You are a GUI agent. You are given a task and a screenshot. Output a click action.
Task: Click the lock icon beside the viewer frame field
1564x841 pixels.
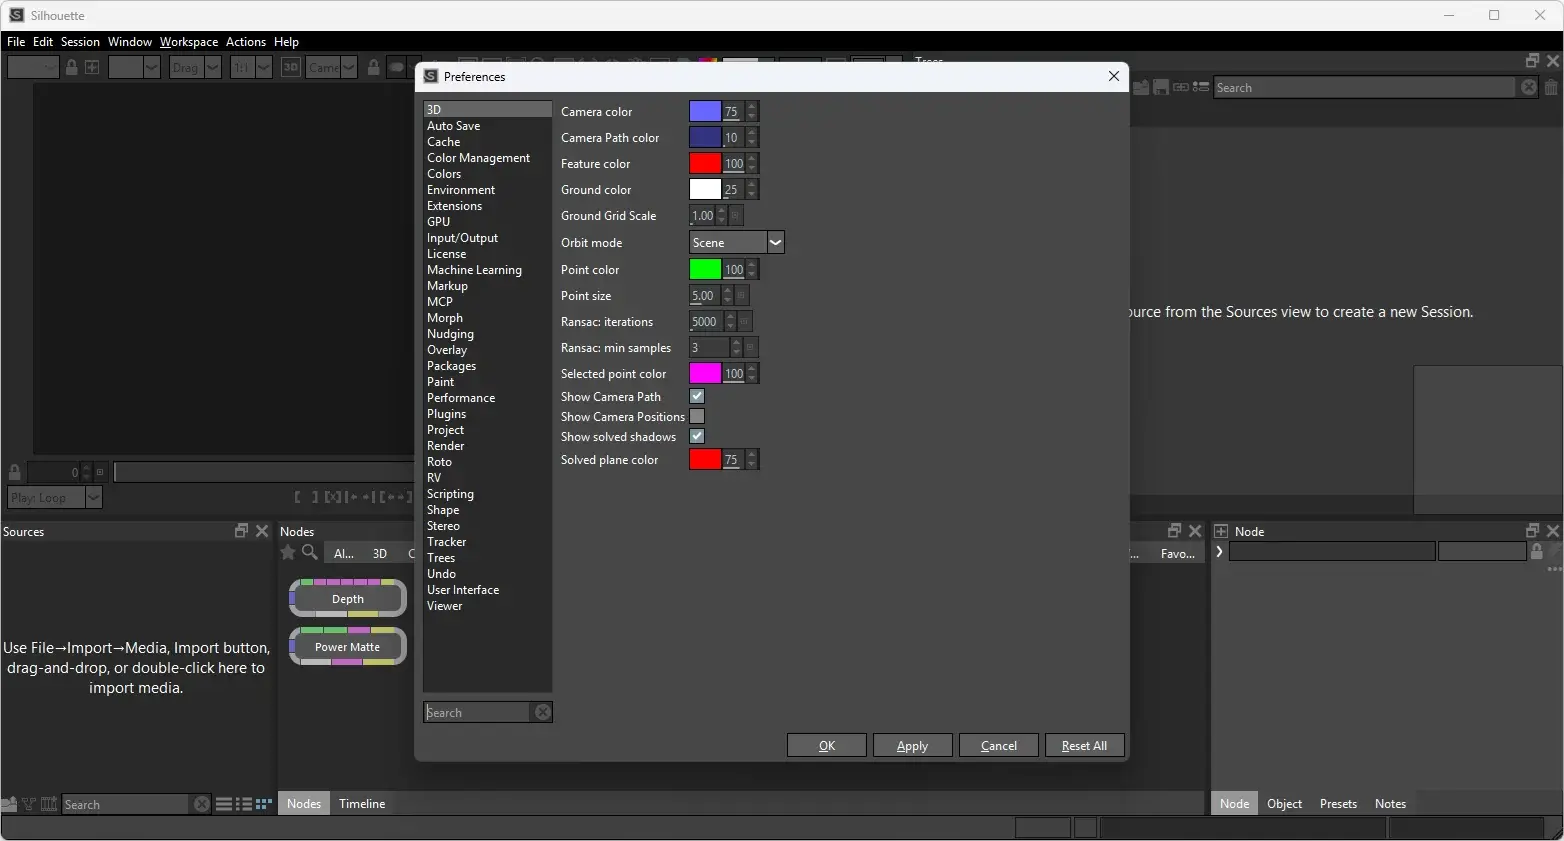coord(15,472)
